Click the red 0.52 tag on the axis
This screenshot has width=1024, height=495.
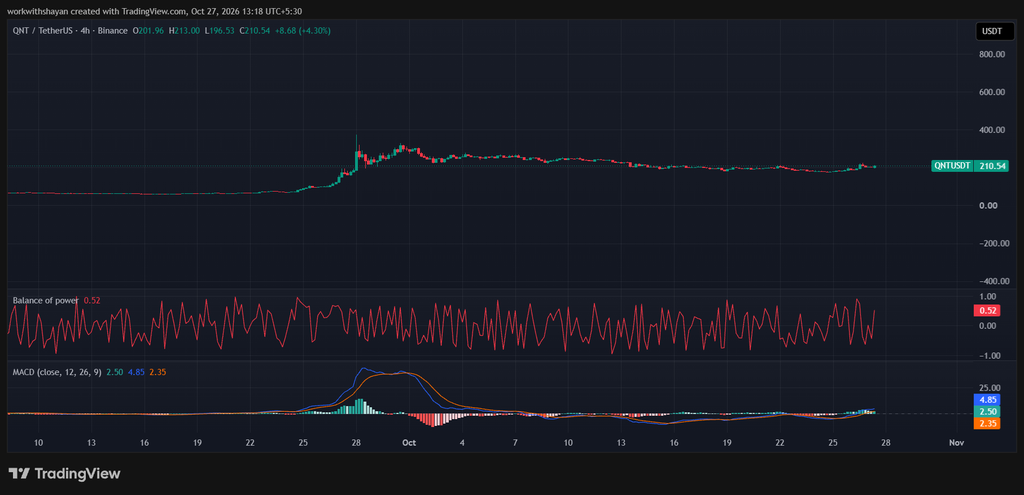(987, 311)
